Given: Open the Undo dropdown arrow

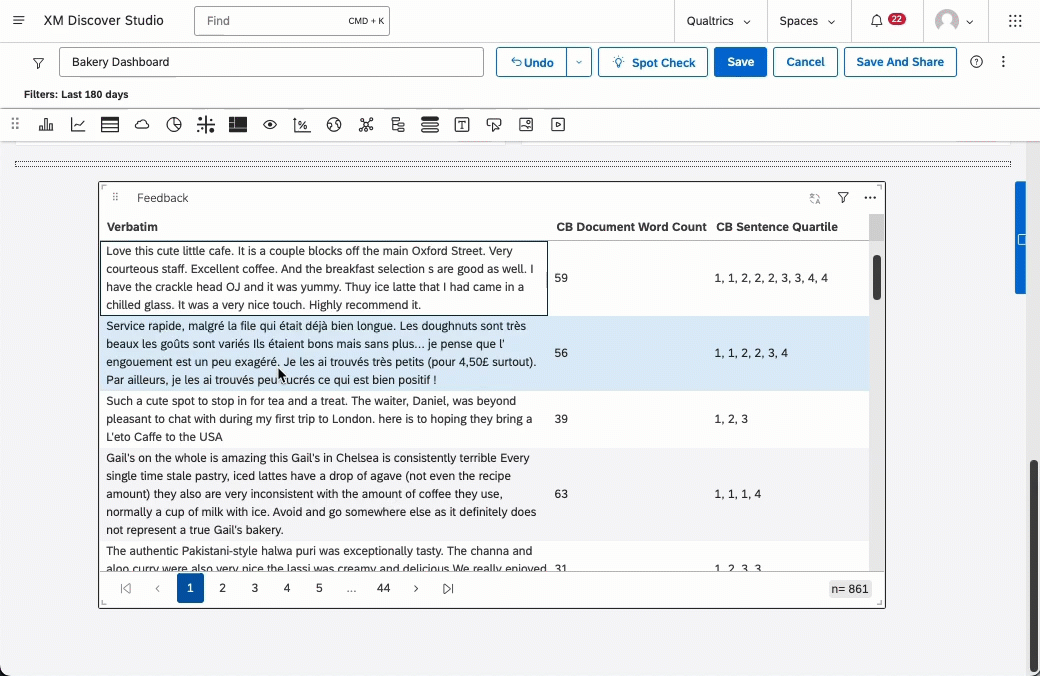Looking at the screenshot, I should [577, 61].
